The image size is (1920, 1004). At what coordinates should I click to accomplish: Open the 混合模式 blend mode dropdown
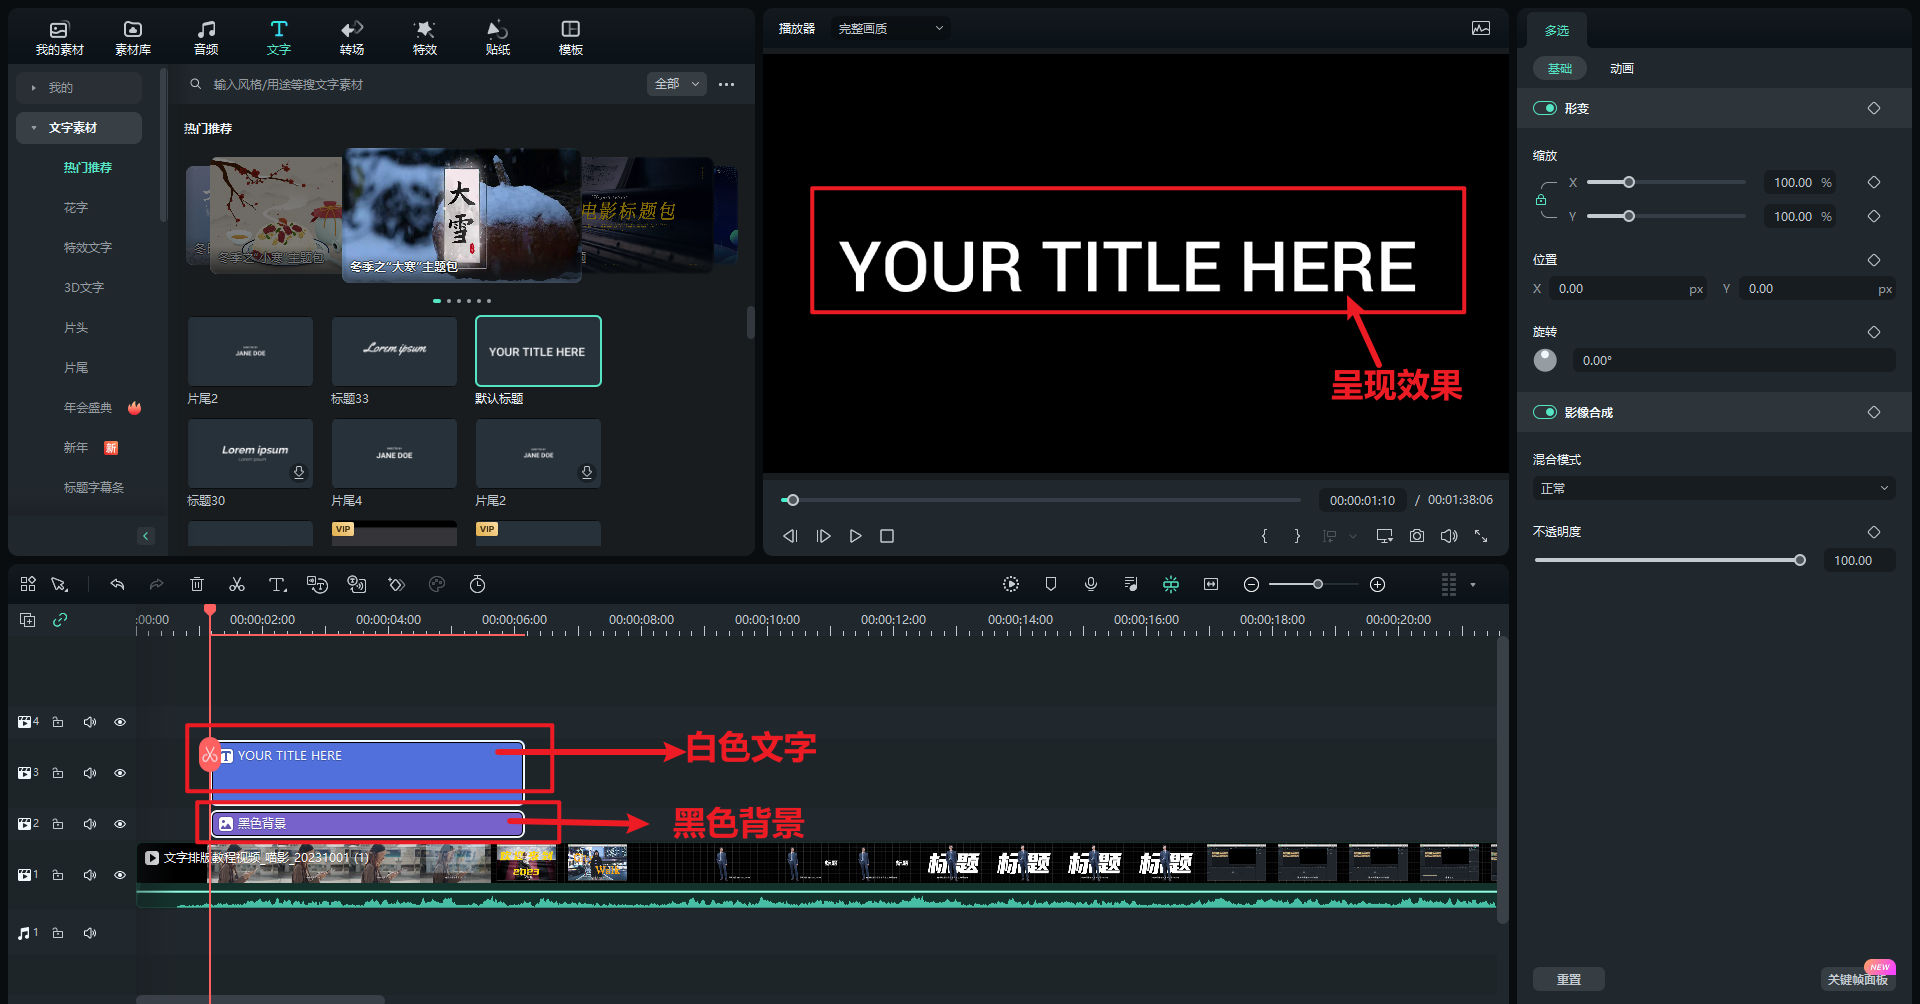(x=1714, y=488)
